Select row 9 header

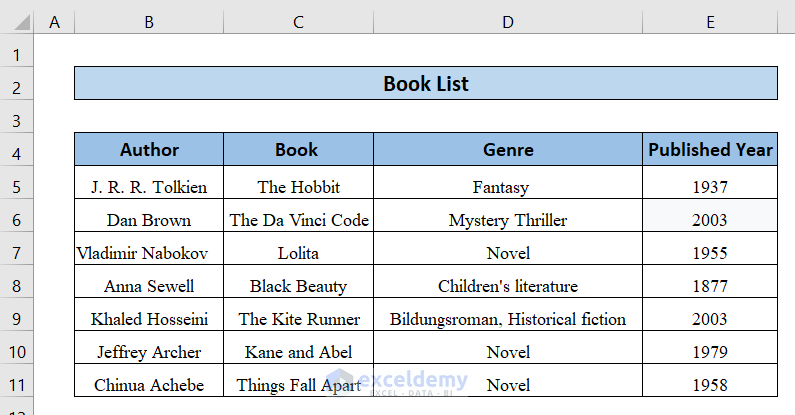coord(17,319)
